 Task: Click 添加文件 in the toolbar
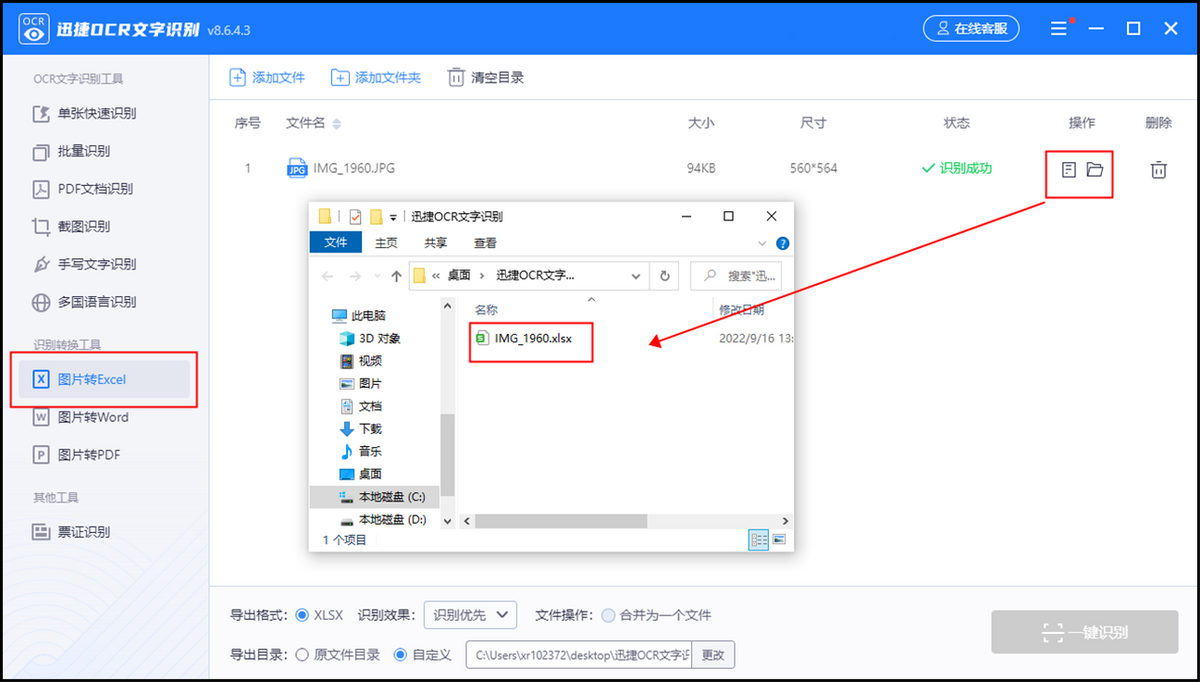coord(267,77)
